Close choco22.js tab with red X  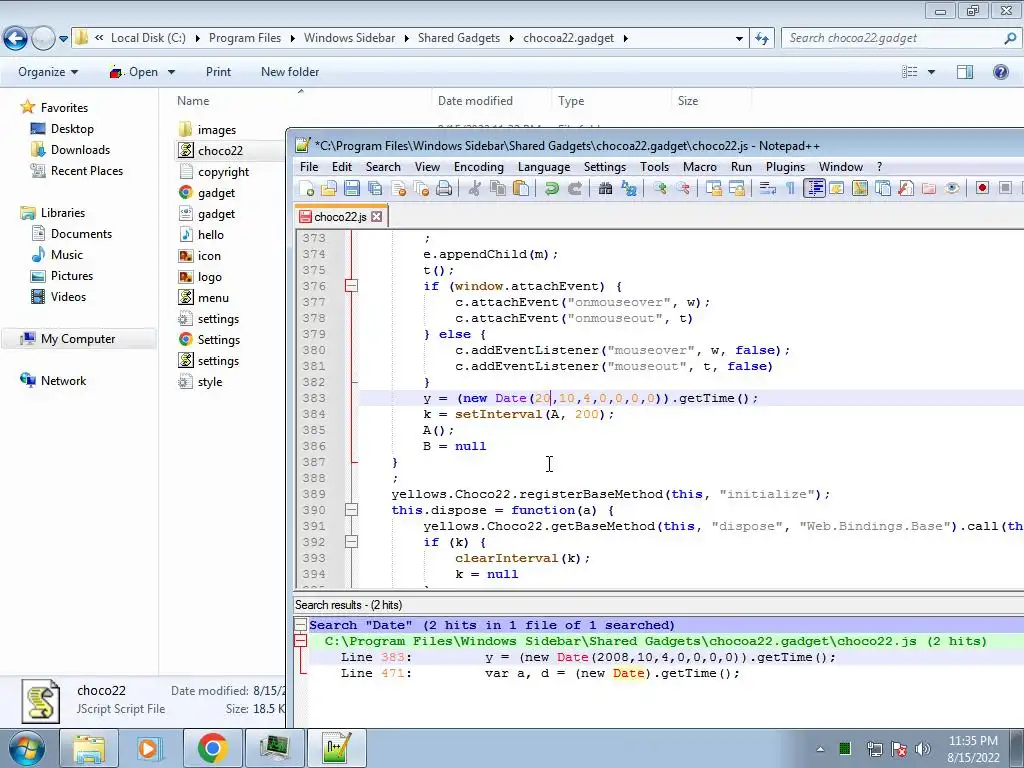376,216
